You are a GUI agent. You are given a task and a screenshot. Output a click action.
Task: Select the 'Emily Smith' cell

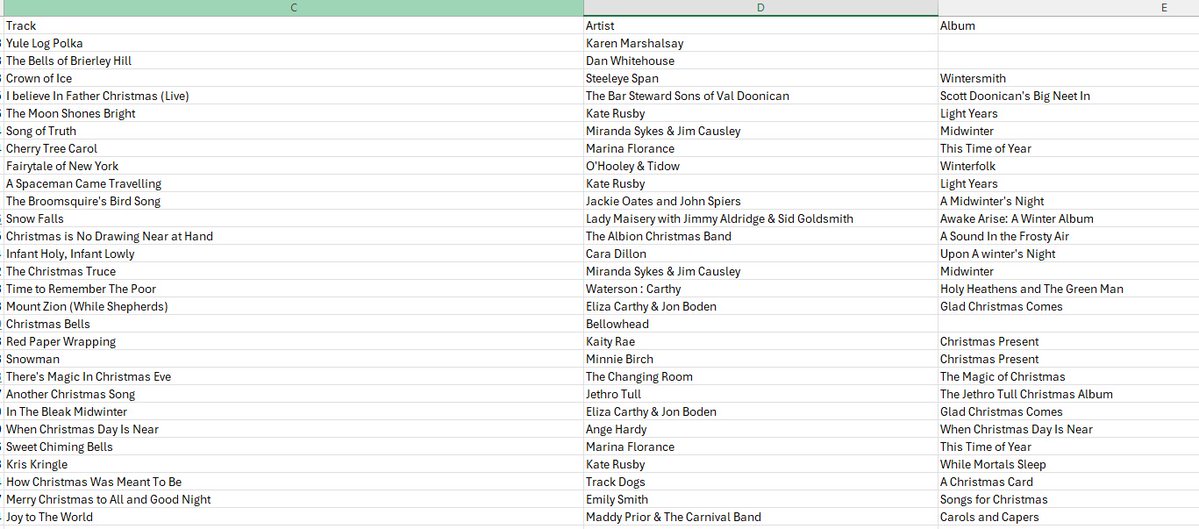[x=761, y=500]
